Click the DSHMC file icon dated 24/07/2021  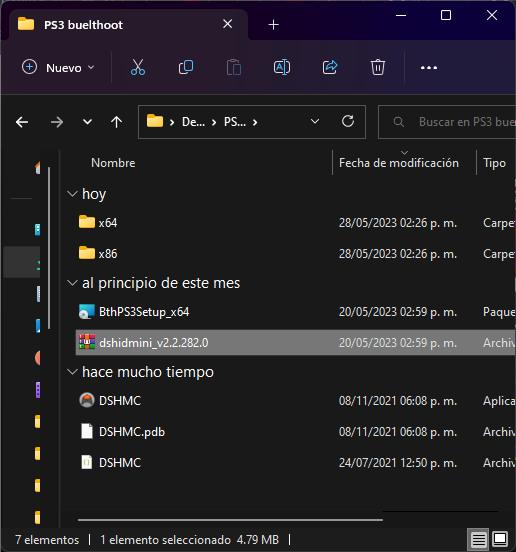87,462
